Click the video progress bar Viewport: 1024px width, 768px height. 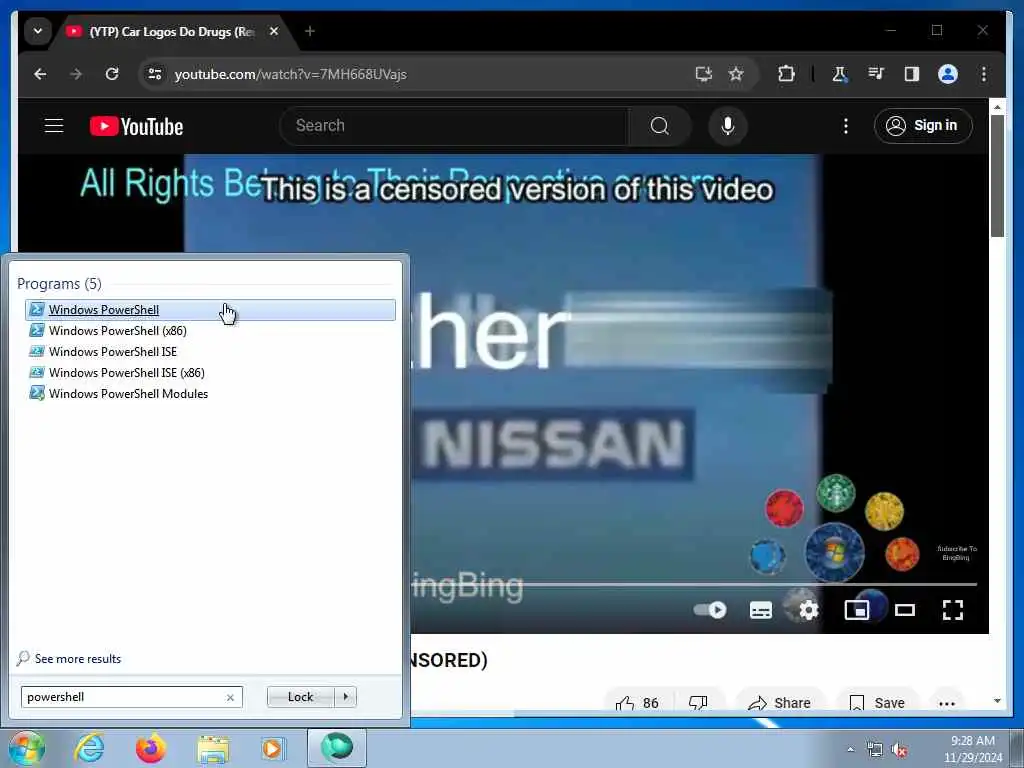[694, 584]
